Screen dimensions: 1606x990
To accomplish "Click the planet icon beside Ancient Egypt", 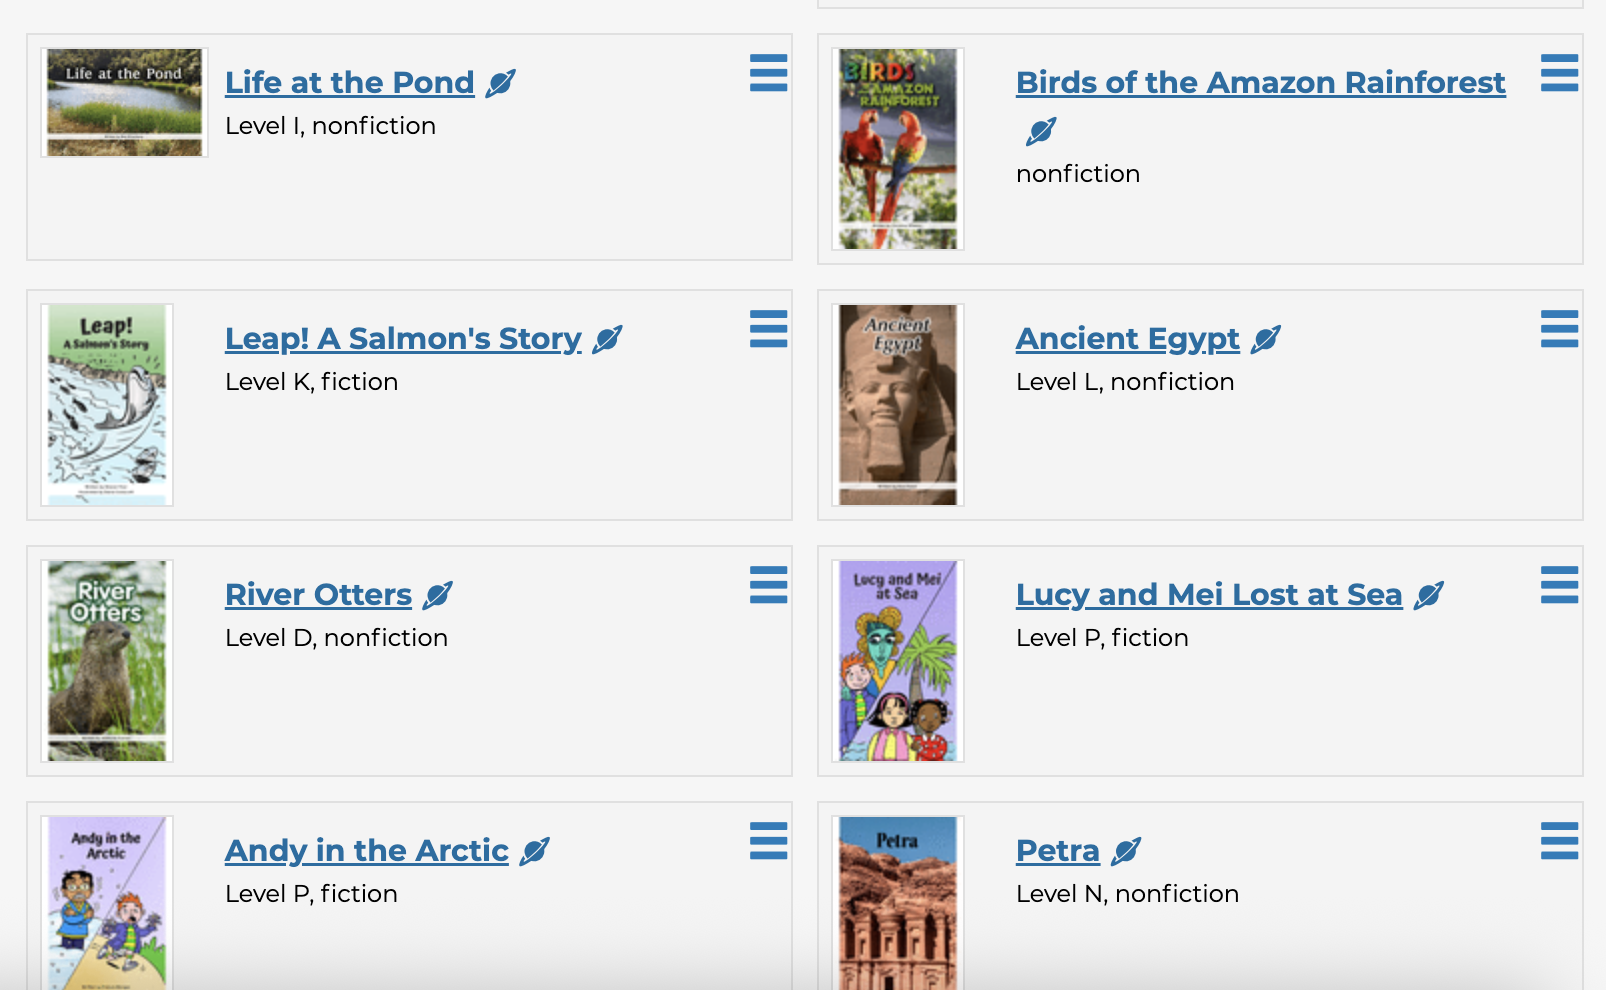I will click(x=1265, y=339).
